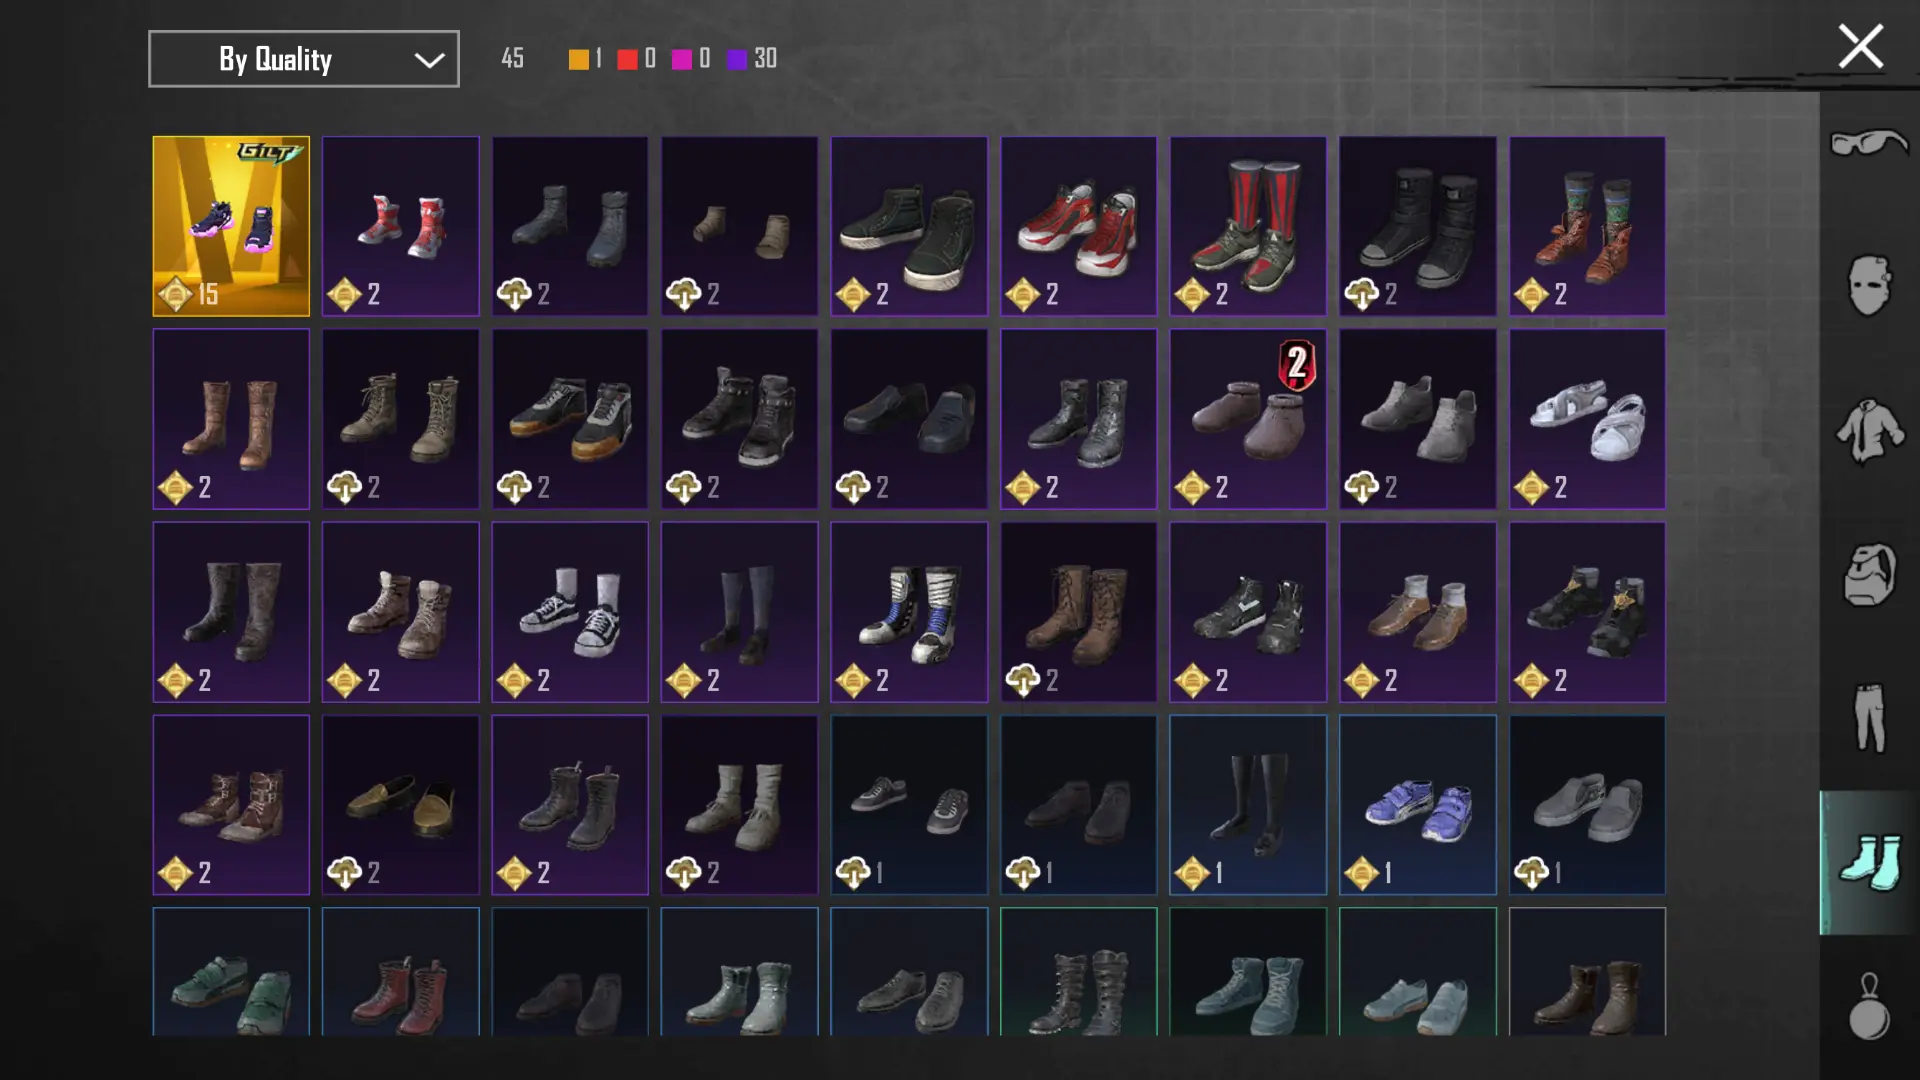Expand the By Quality sort dropdown
The height and width of the screenshot is (1080, 1920).
[304, 59]
